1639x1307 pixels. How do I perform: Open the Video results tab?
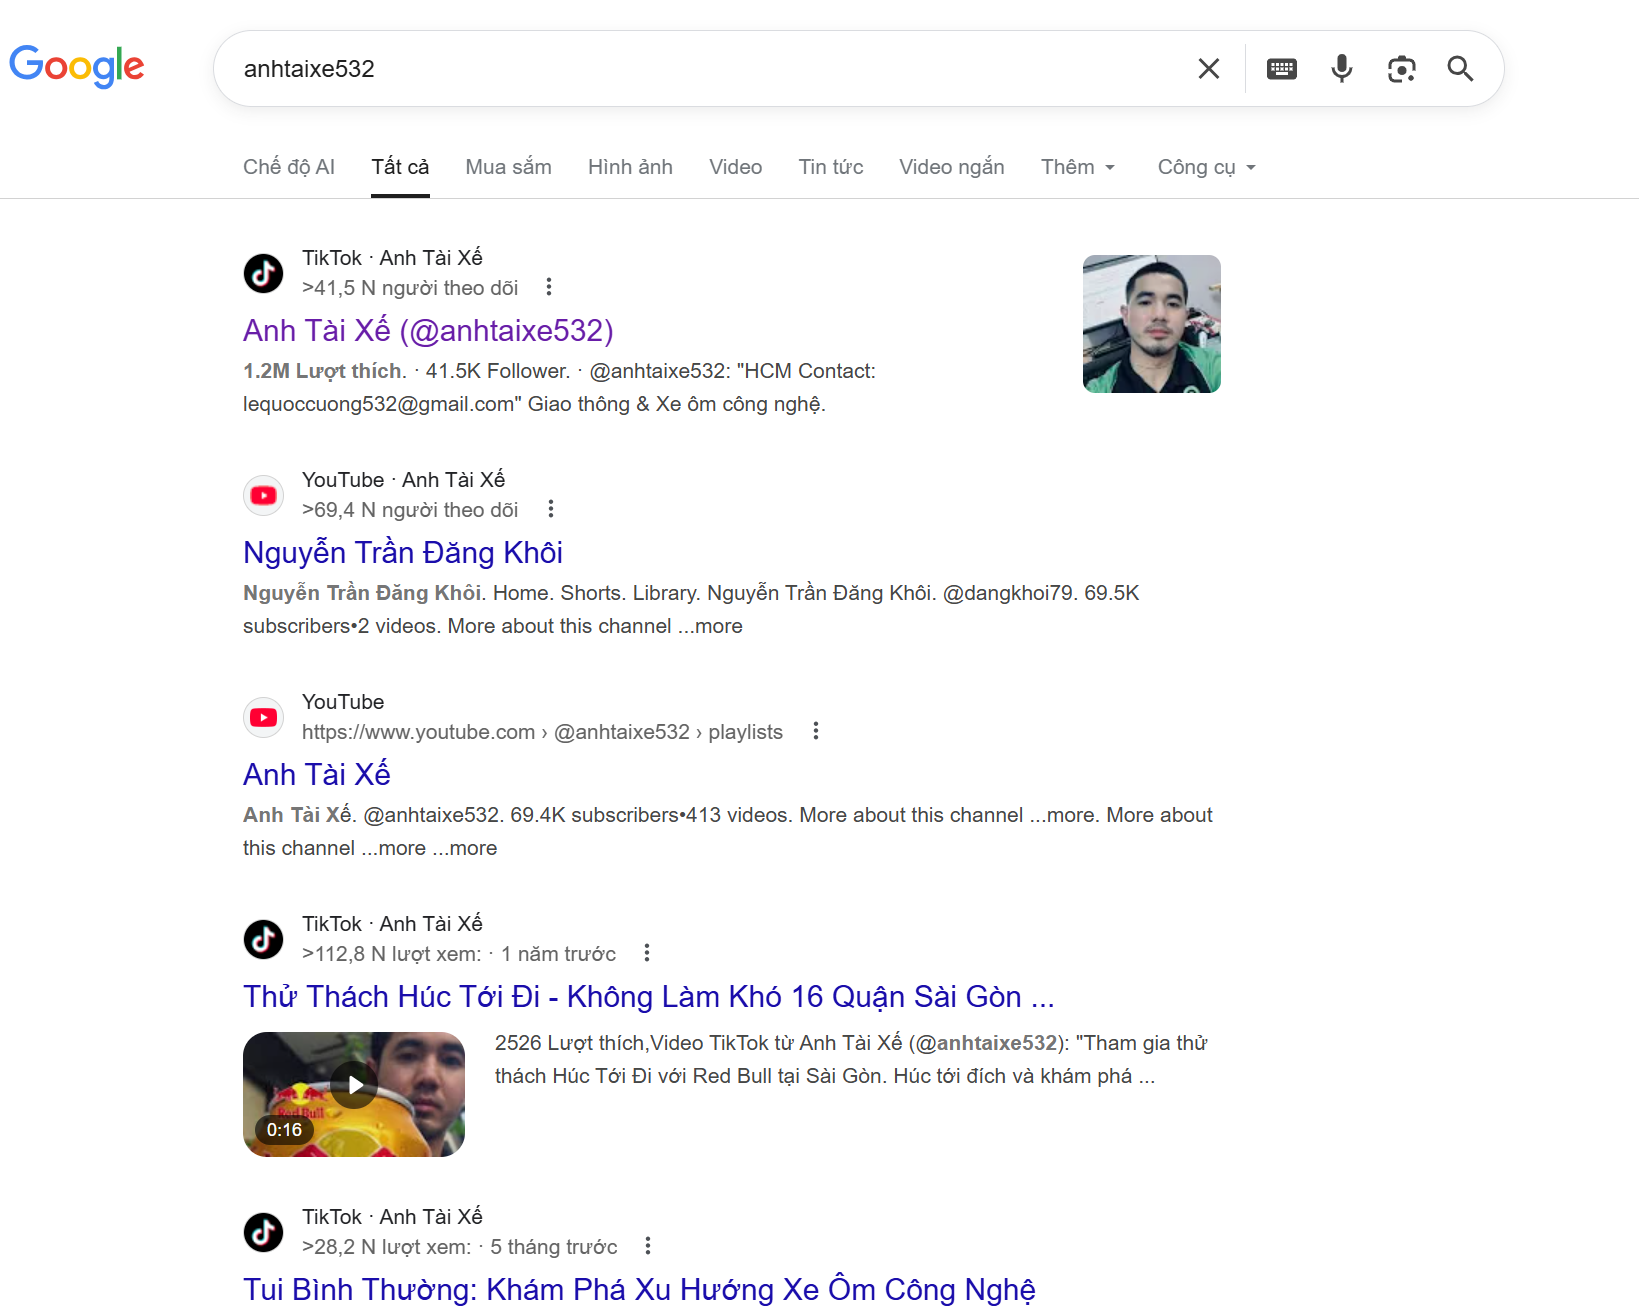[735, 167]
